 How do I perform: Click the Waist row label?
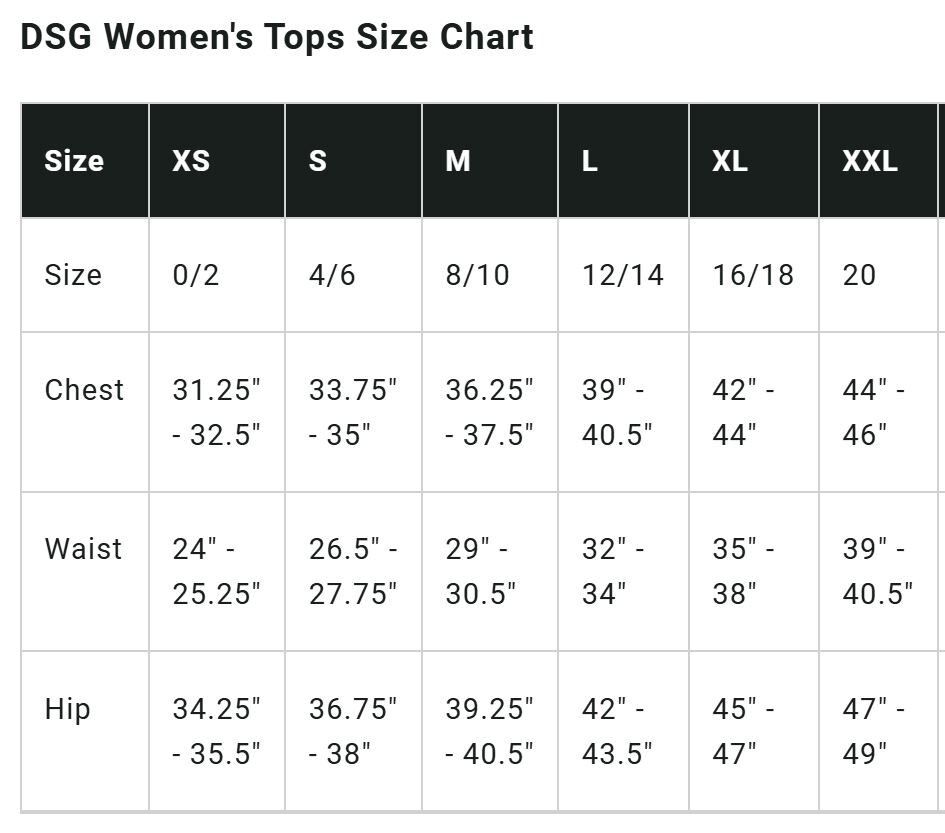pos(83,549)
